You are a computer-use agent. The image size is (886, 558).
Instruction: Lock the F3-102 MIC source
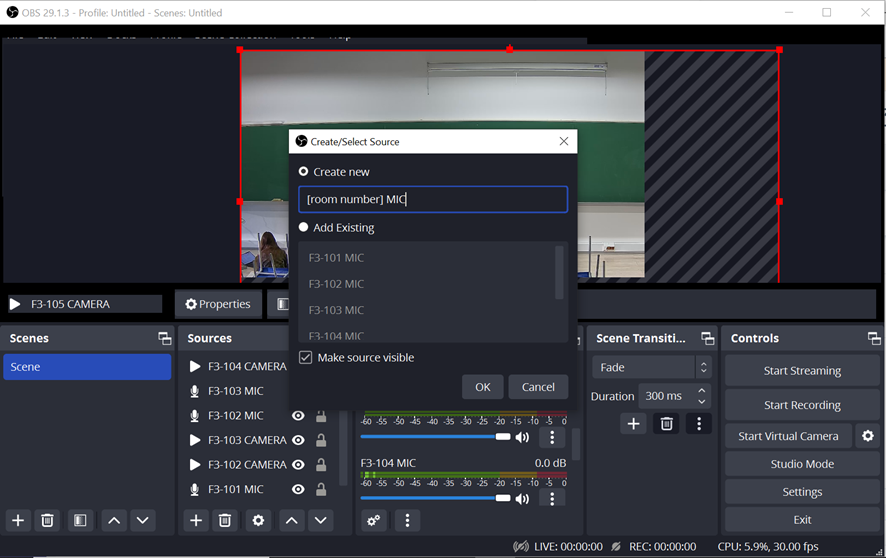[321, 416]
